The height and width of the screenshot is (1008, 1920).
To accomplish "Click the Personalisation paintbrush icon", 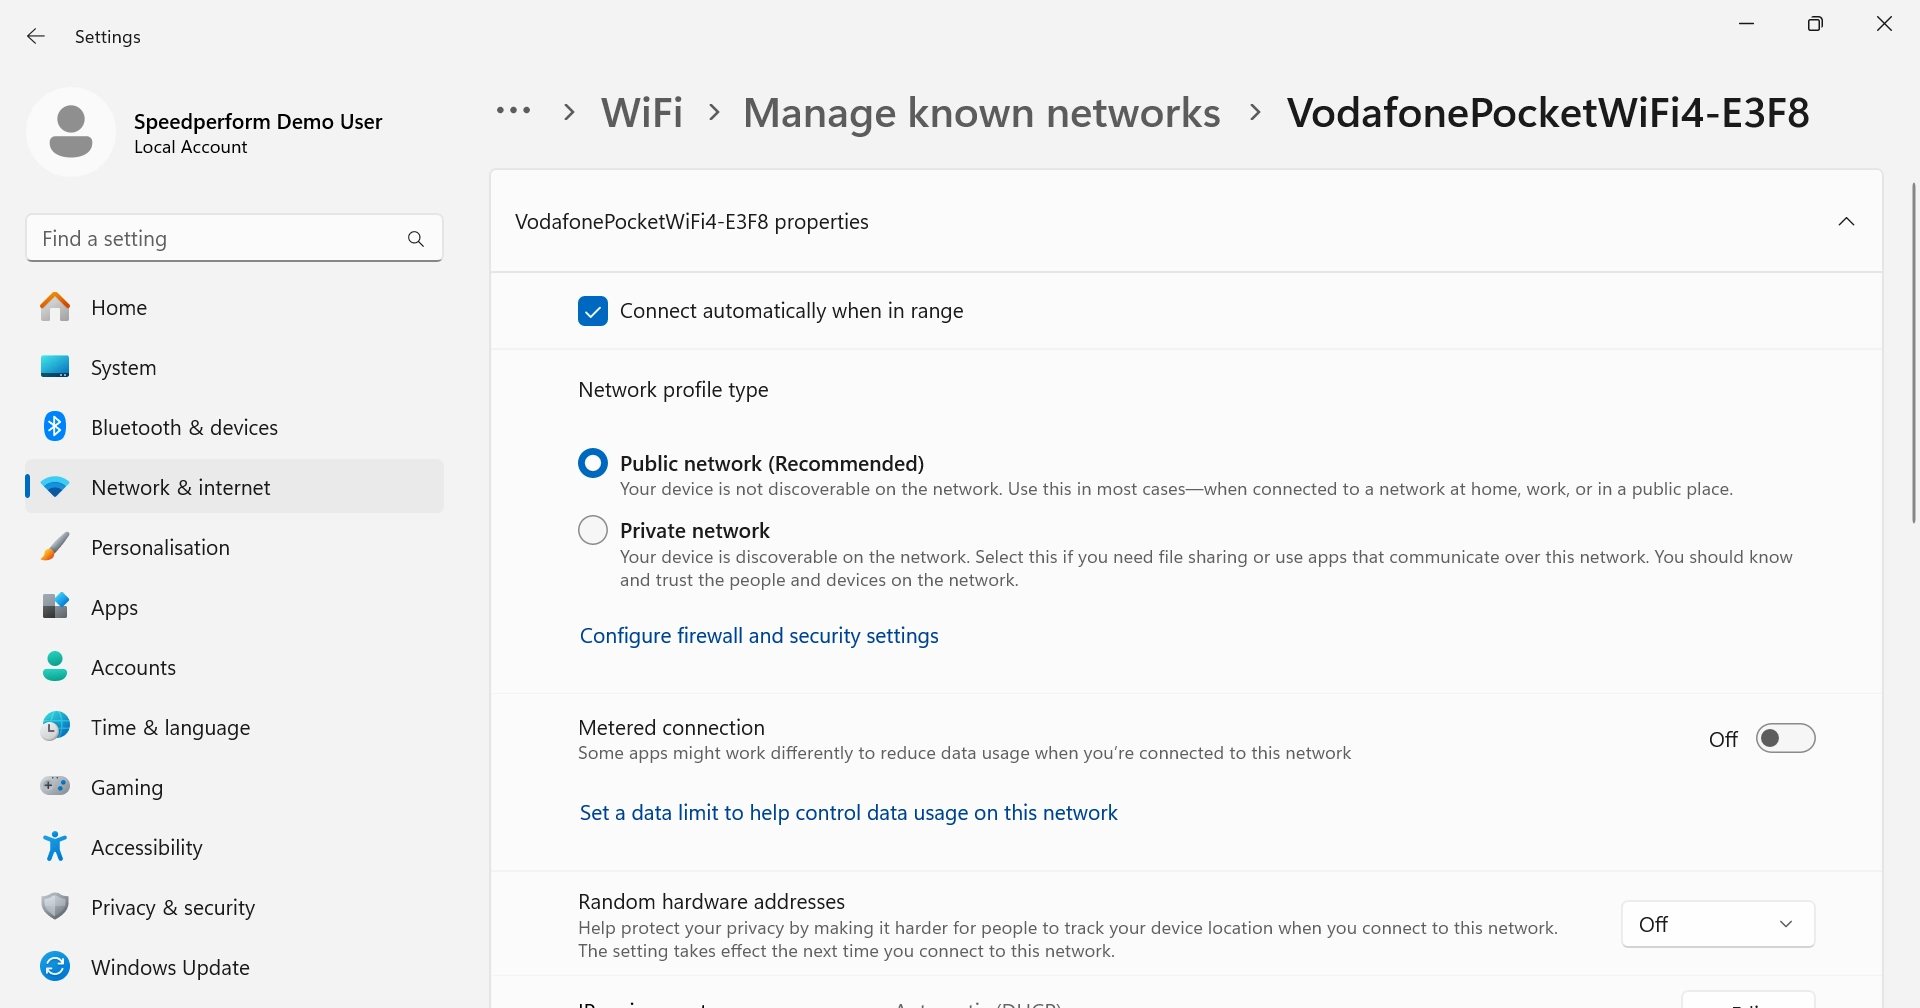I will (x=55, y=547).
